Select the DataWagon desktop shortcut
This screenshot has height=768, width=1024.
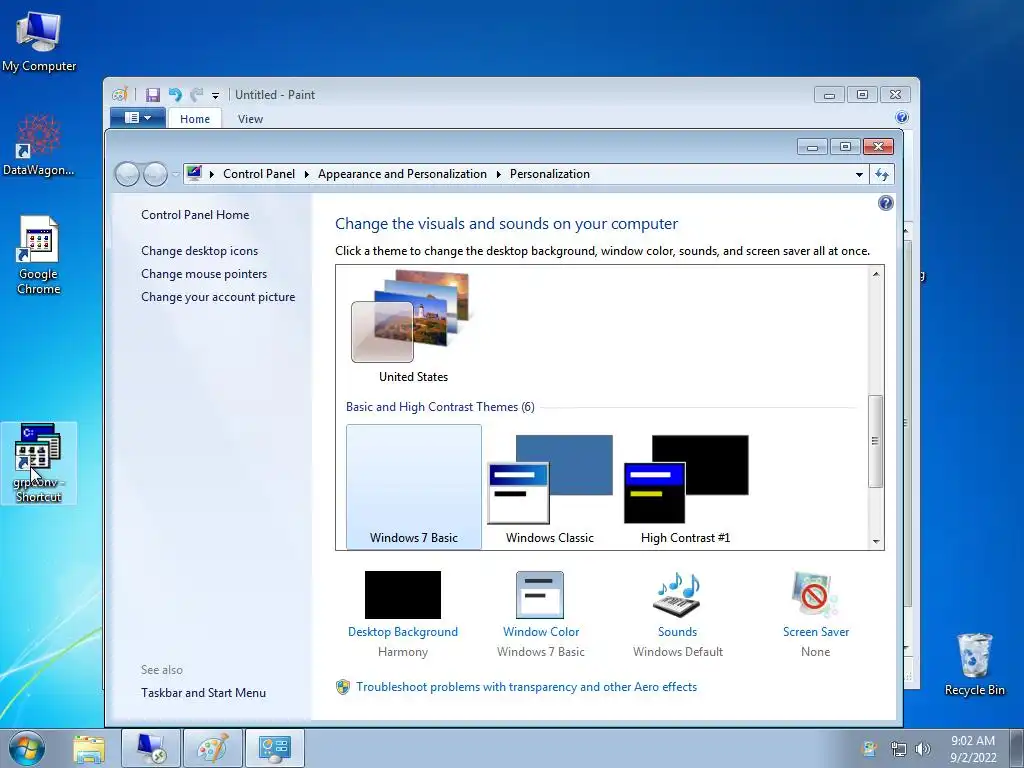point(39,145)
